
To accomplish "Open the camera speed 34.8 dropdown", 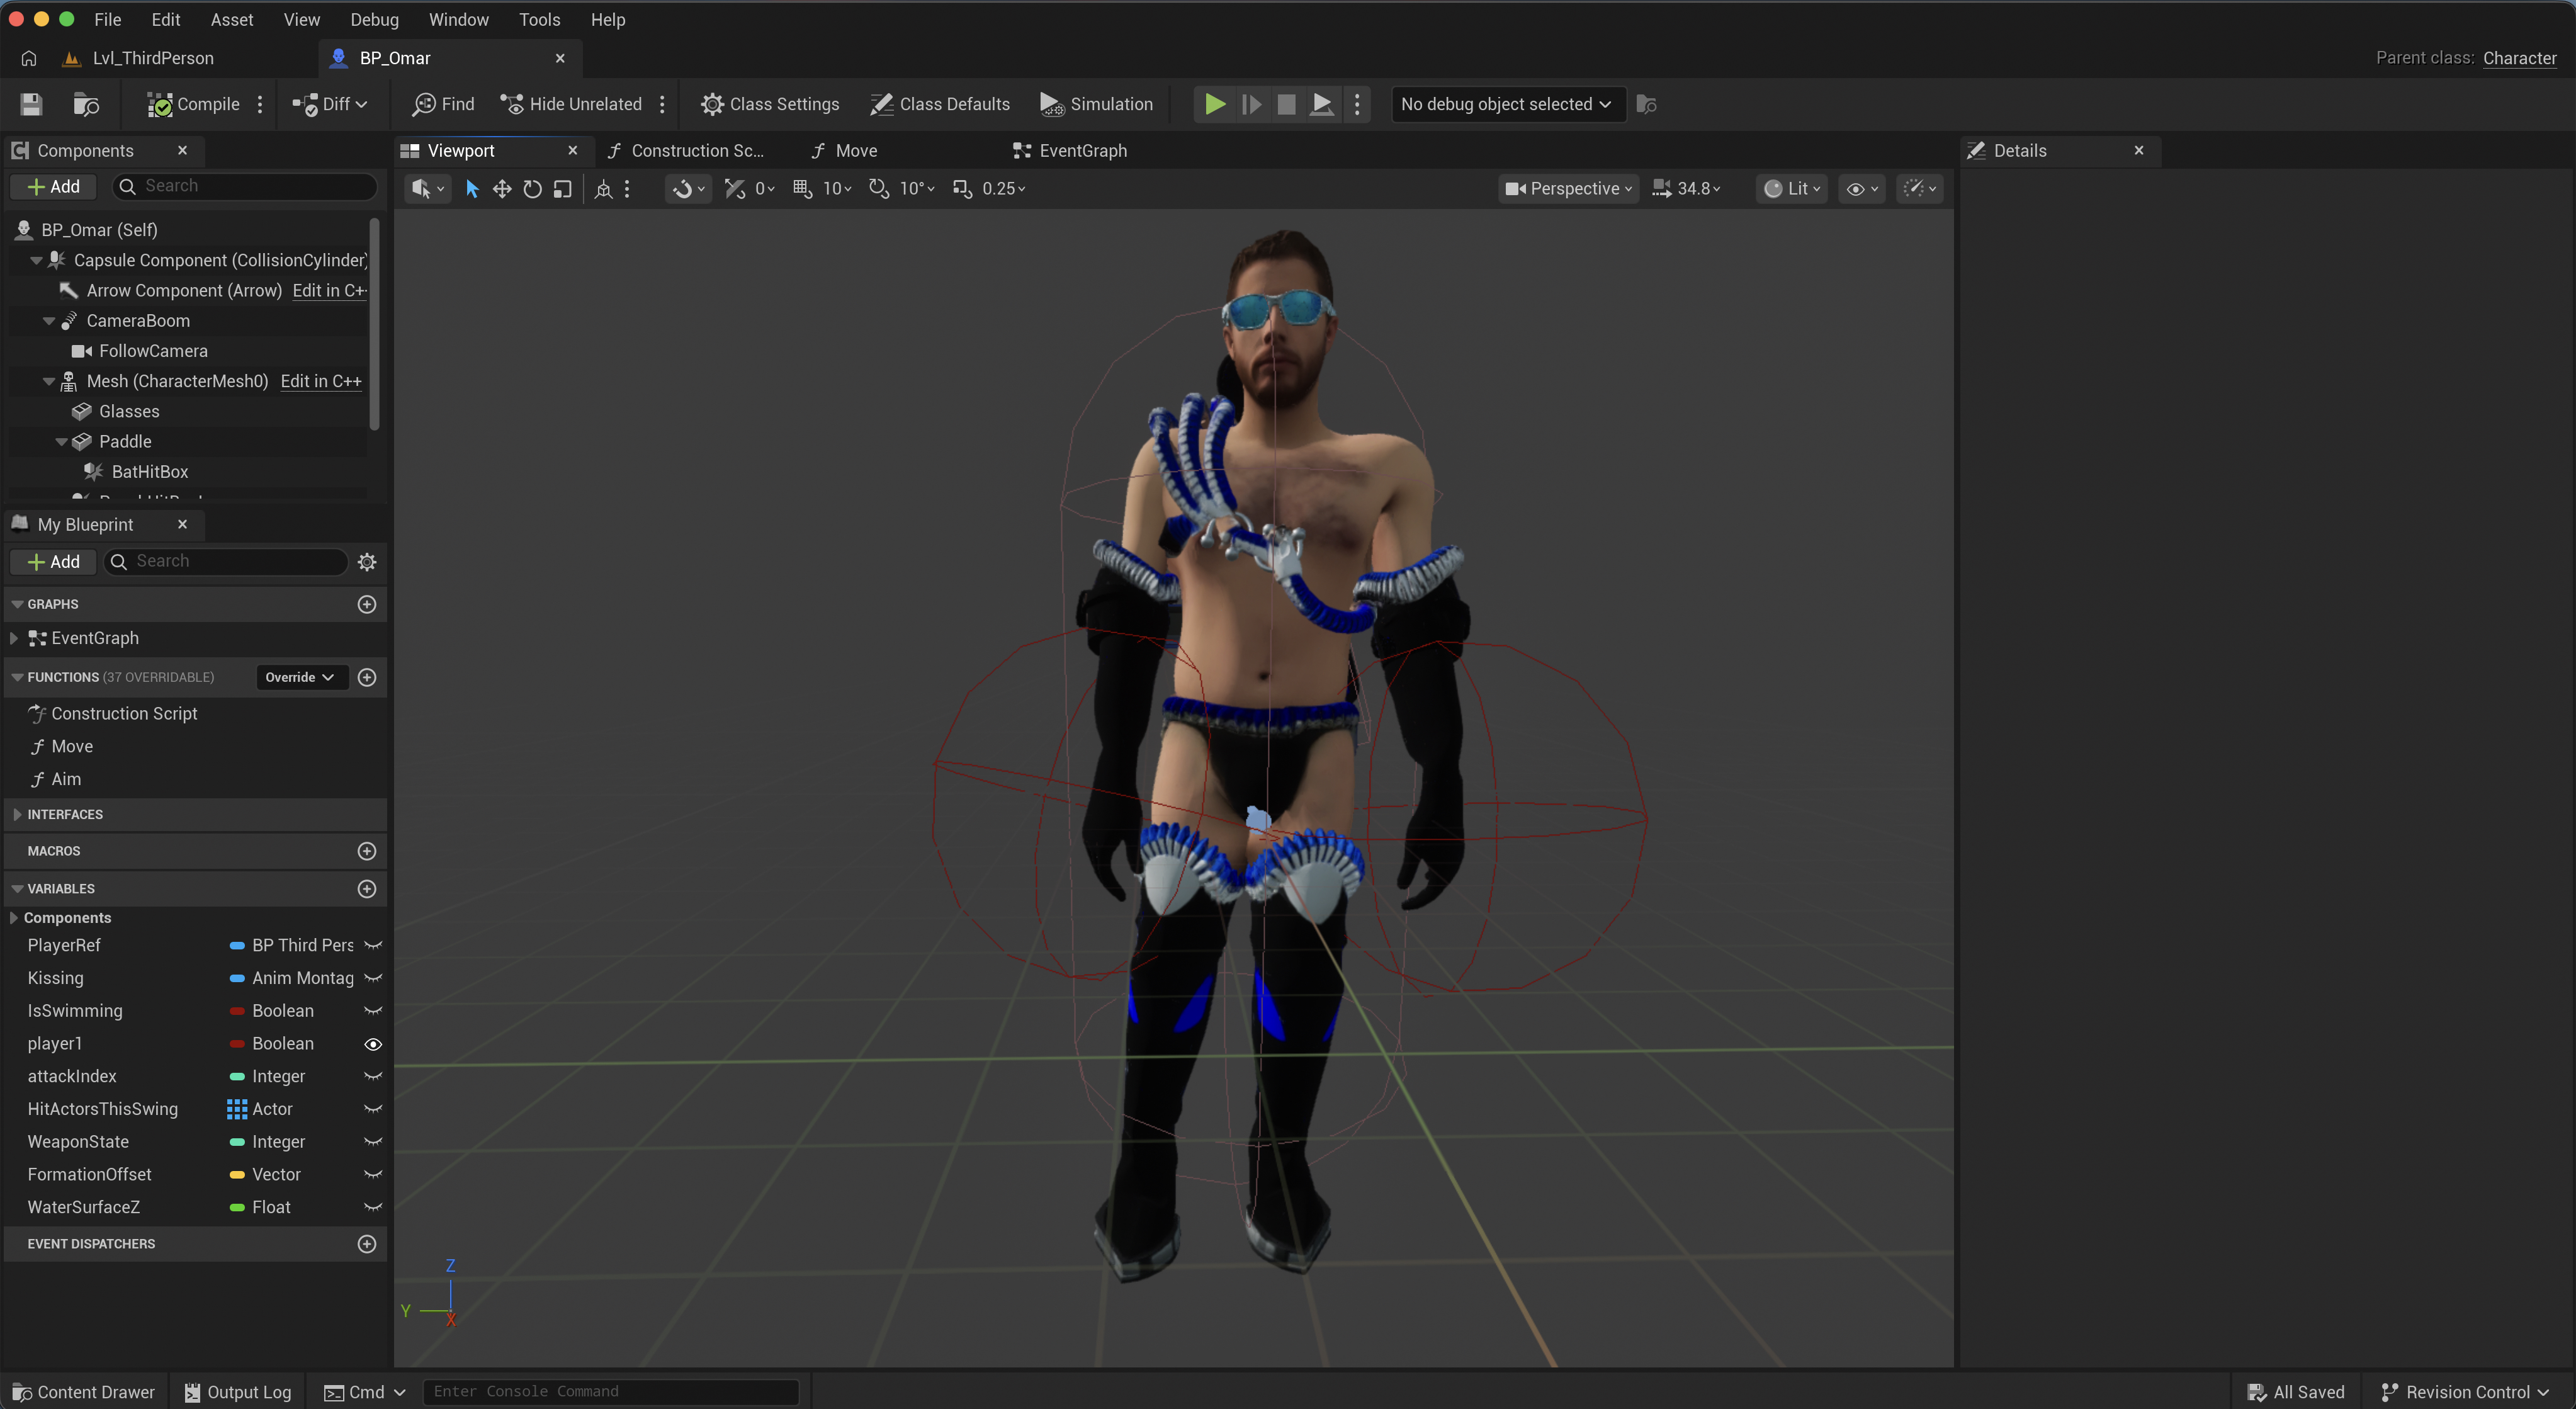I will point(1687,189).
